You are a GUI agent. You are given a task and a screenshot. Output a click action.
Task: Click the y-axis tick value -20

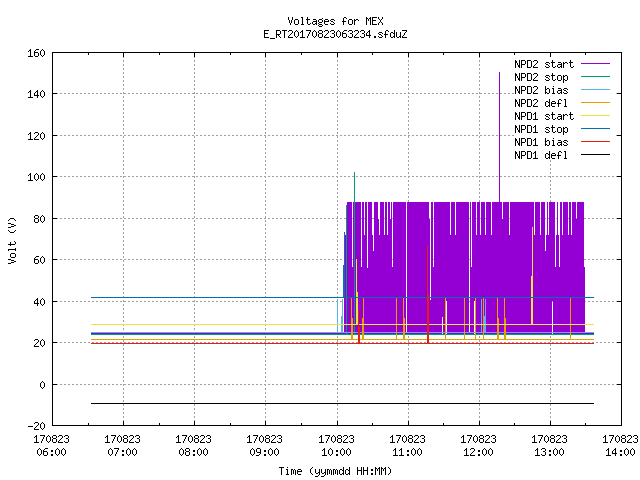[36, 426]
